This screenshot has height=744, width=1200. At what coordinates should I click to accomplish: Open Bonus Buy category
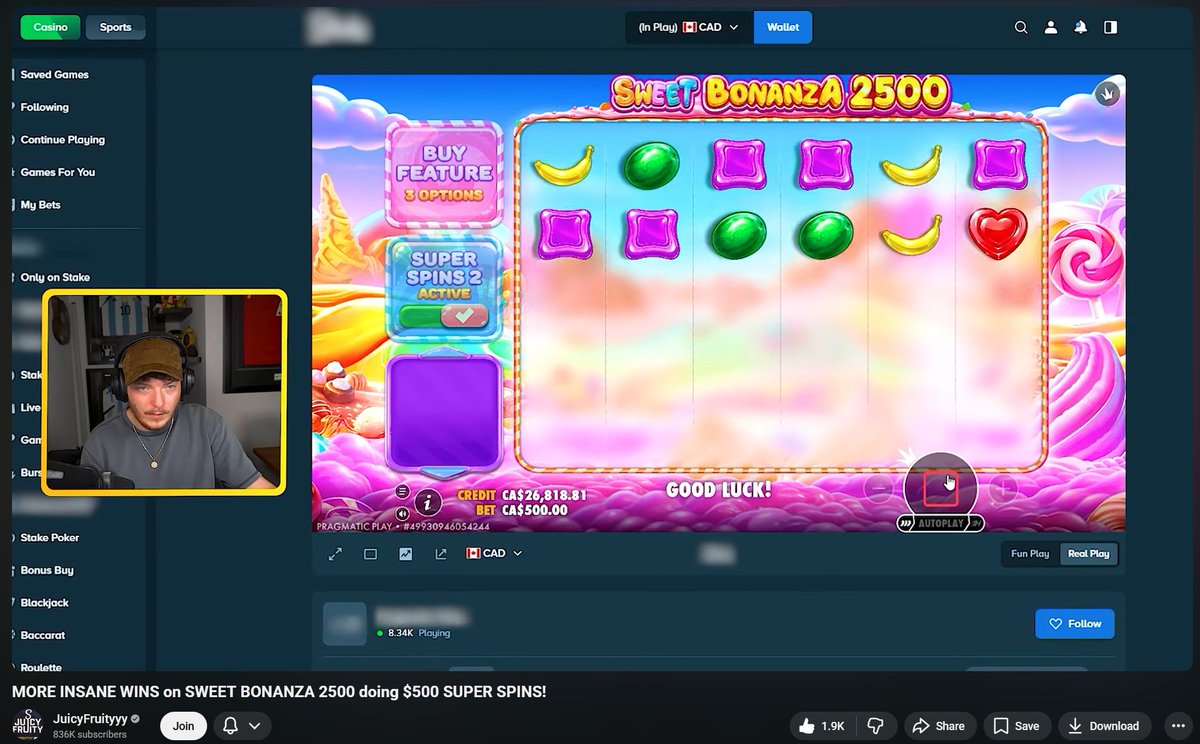point(47,570)
